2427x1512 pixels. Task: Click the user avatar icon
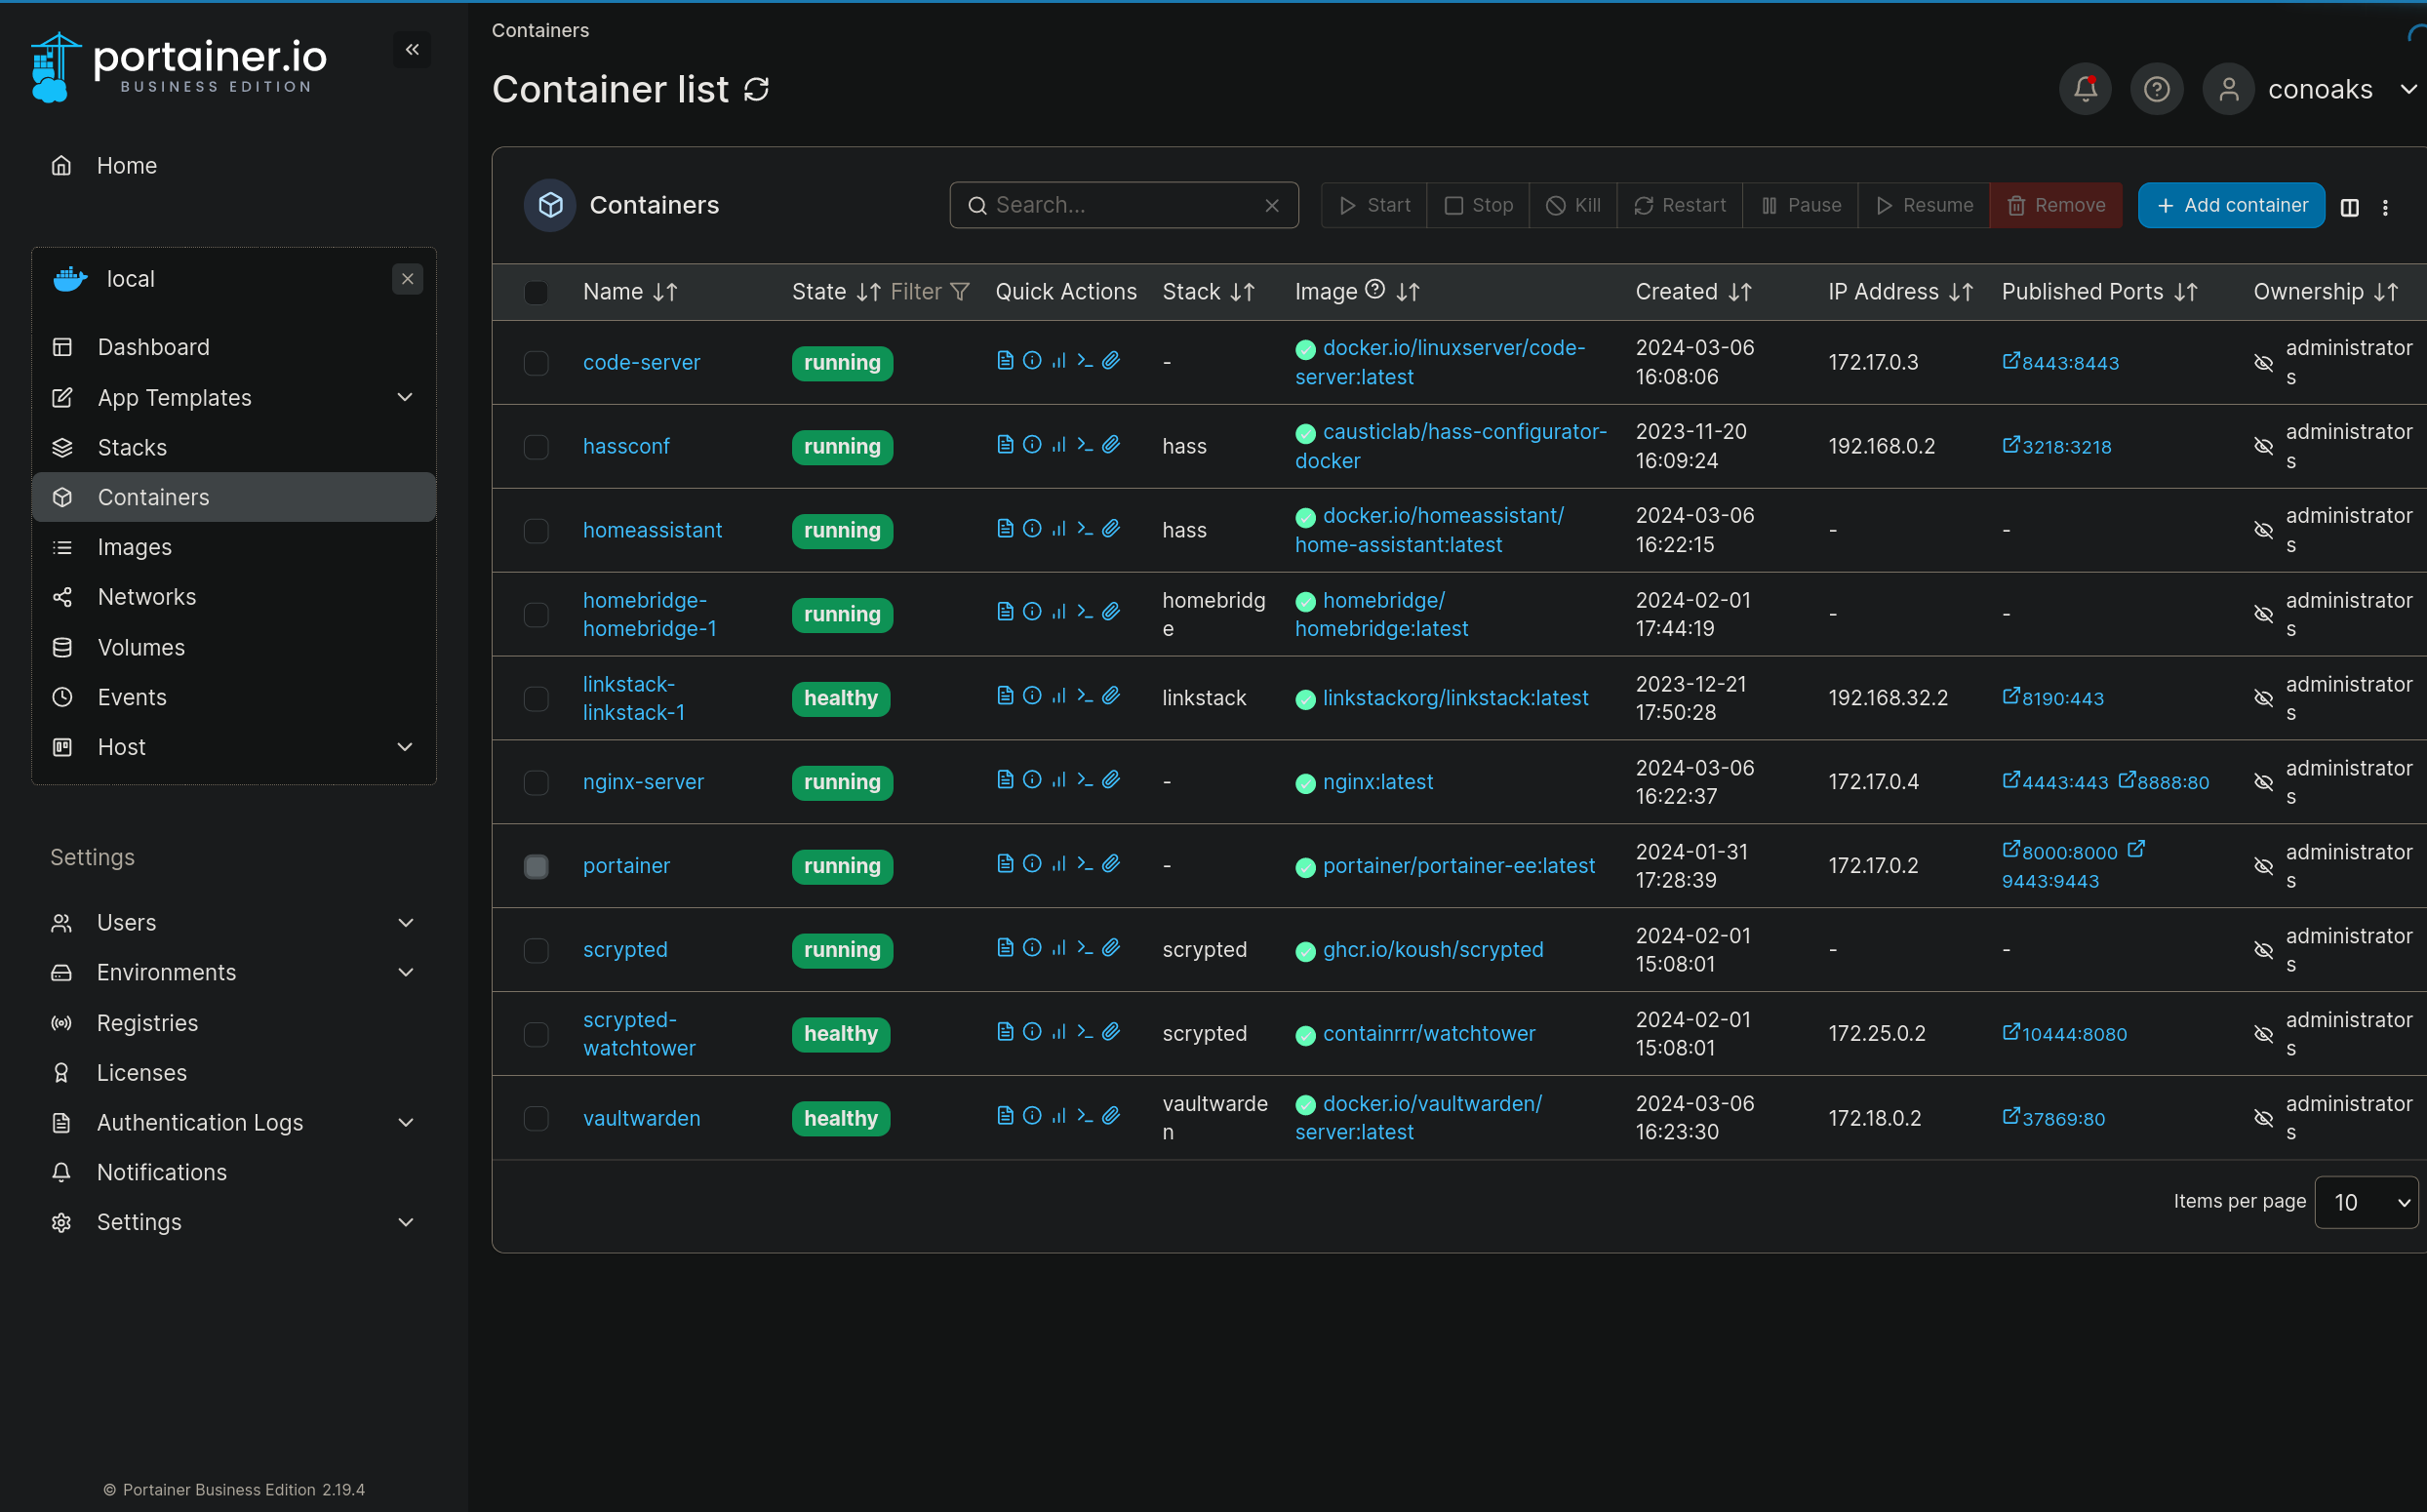point(2229,89)
